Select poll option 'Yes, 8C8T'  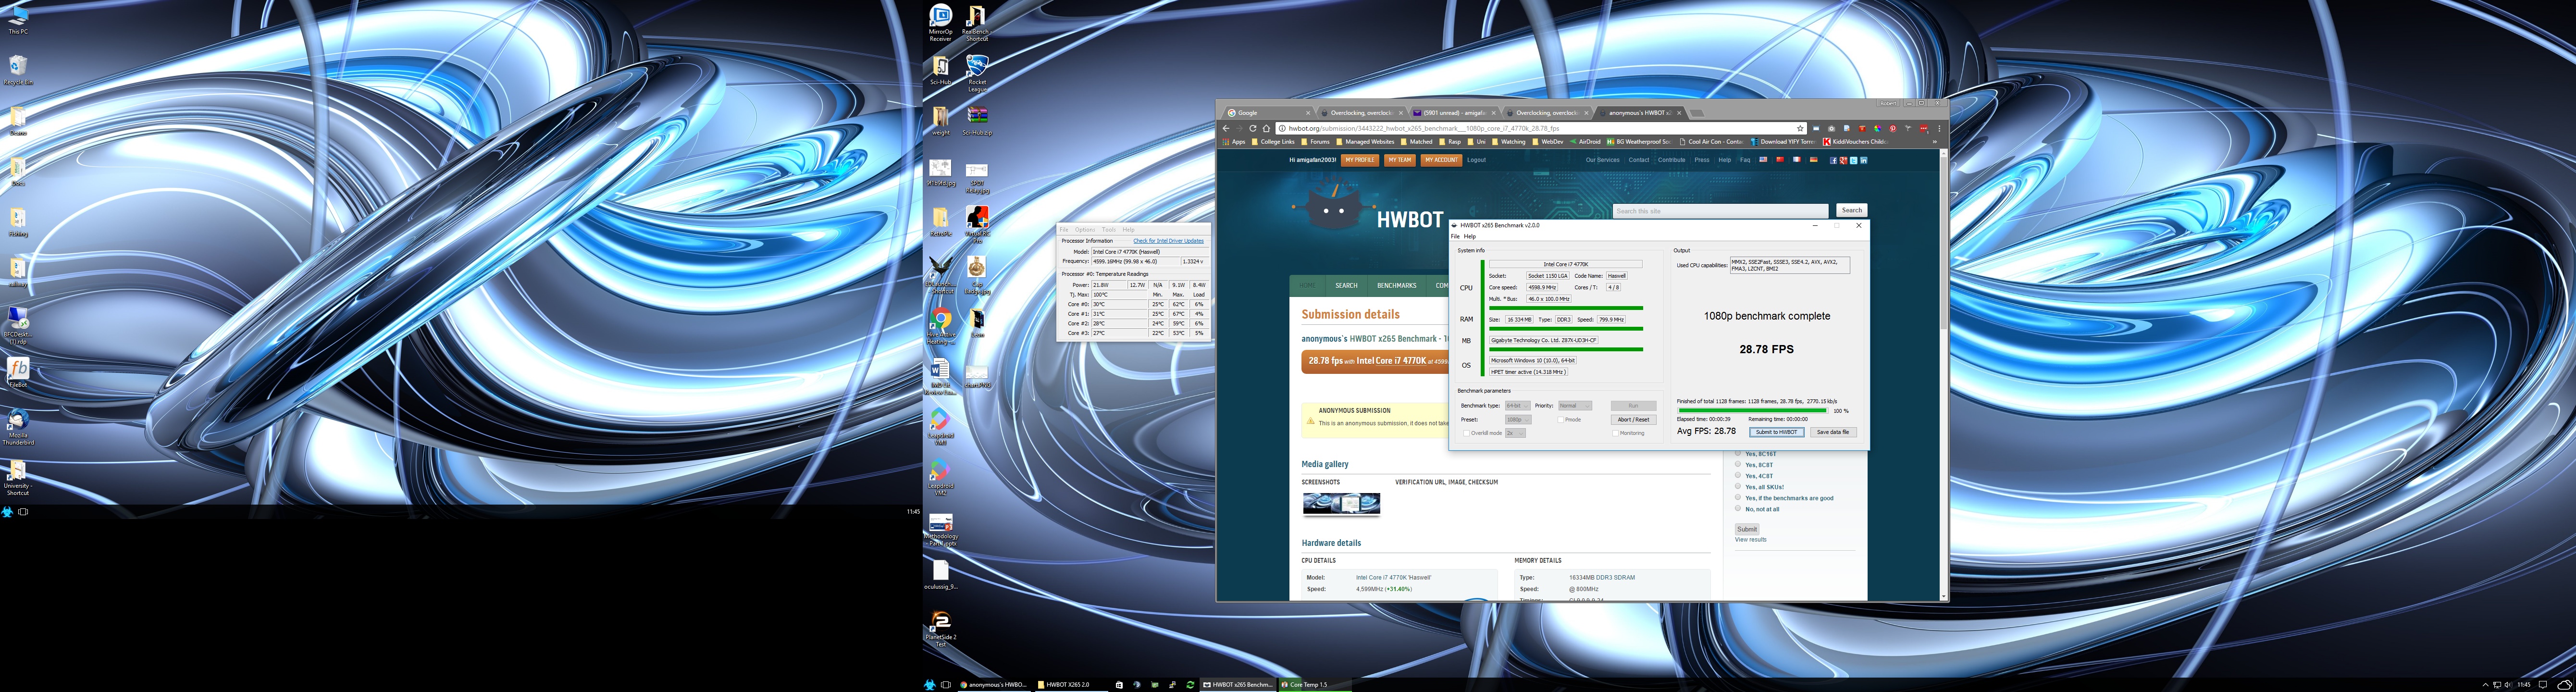1738,465
